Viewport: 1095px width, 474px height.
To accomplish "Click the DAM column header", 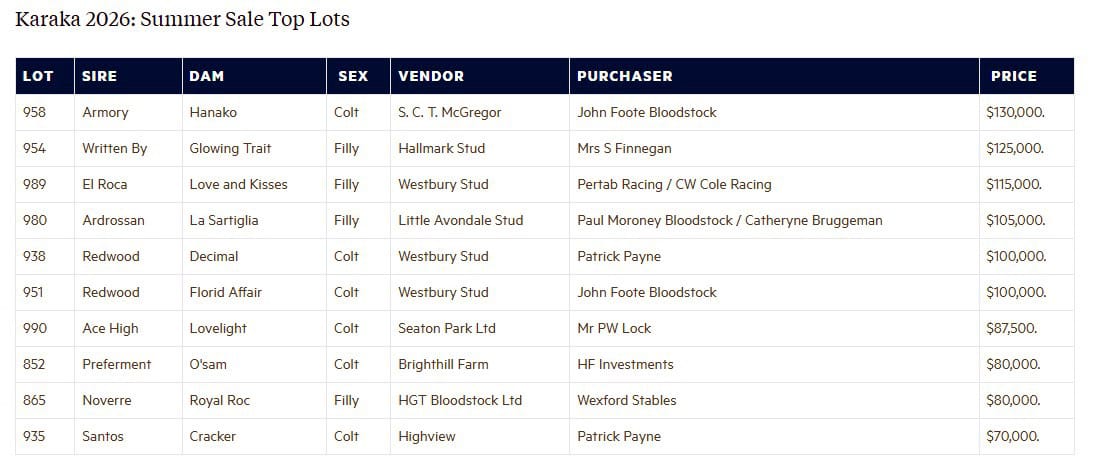I will [207, 76].
